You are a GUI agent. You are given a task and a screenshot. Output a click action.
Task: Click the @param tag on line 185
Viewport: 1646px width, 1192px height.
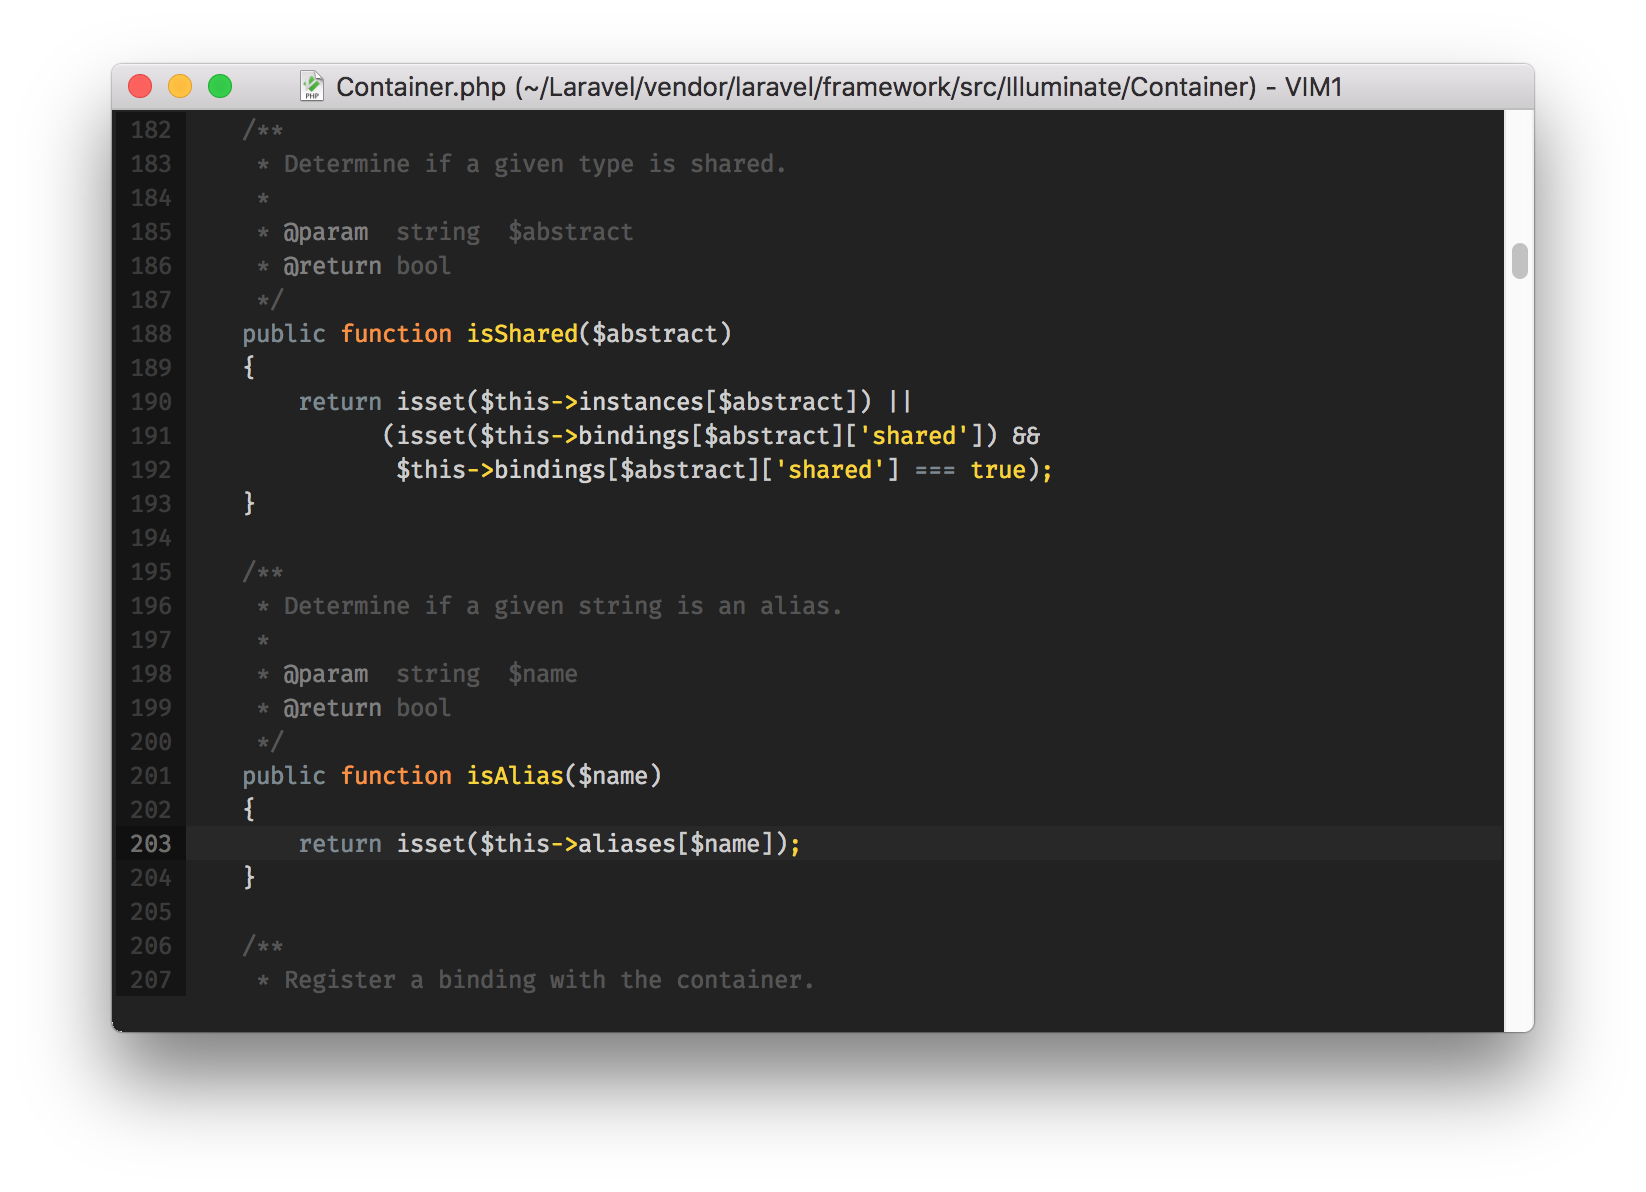coord(326,232)
